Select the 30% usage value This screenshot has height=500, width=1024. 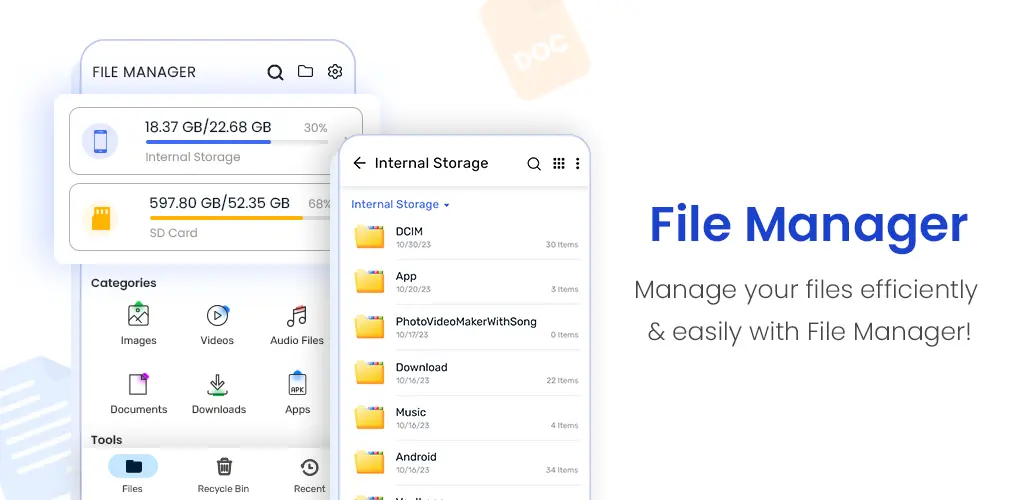[x=315, y=128]
